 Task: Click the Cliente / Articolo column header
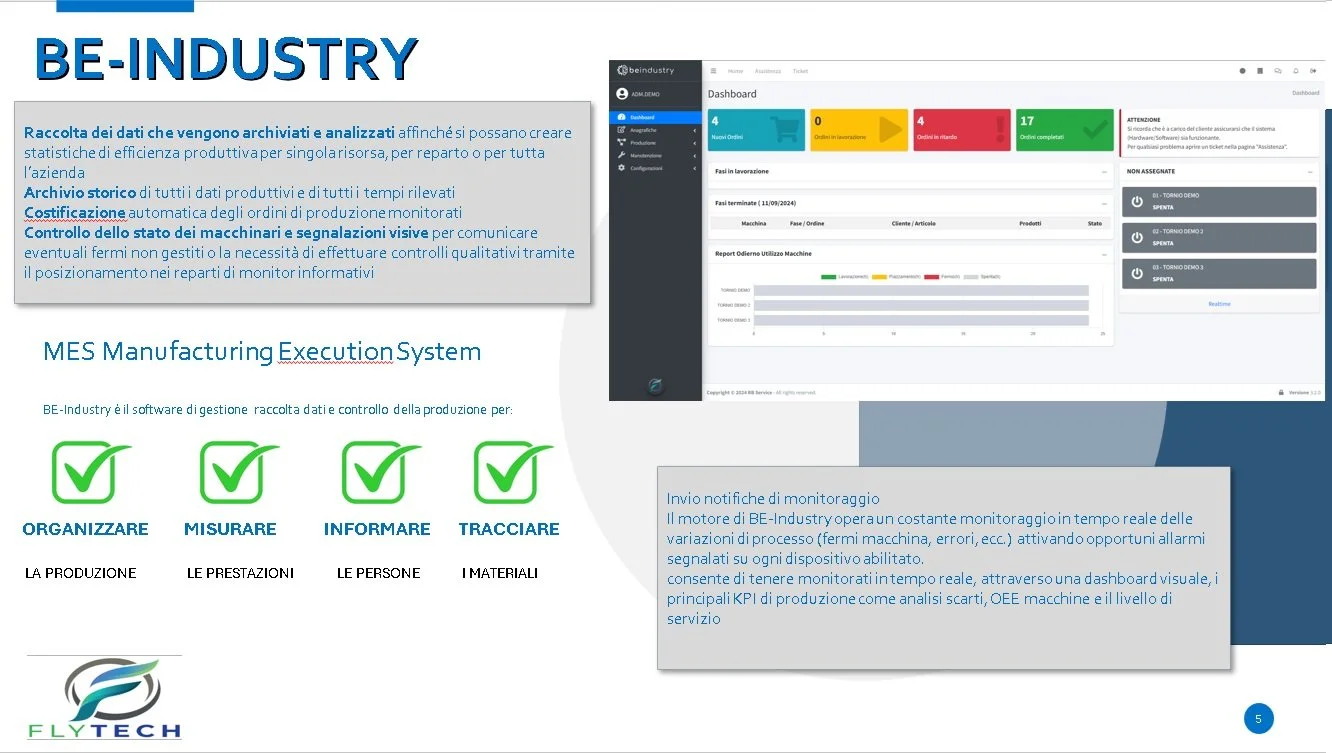click(914, 223)
